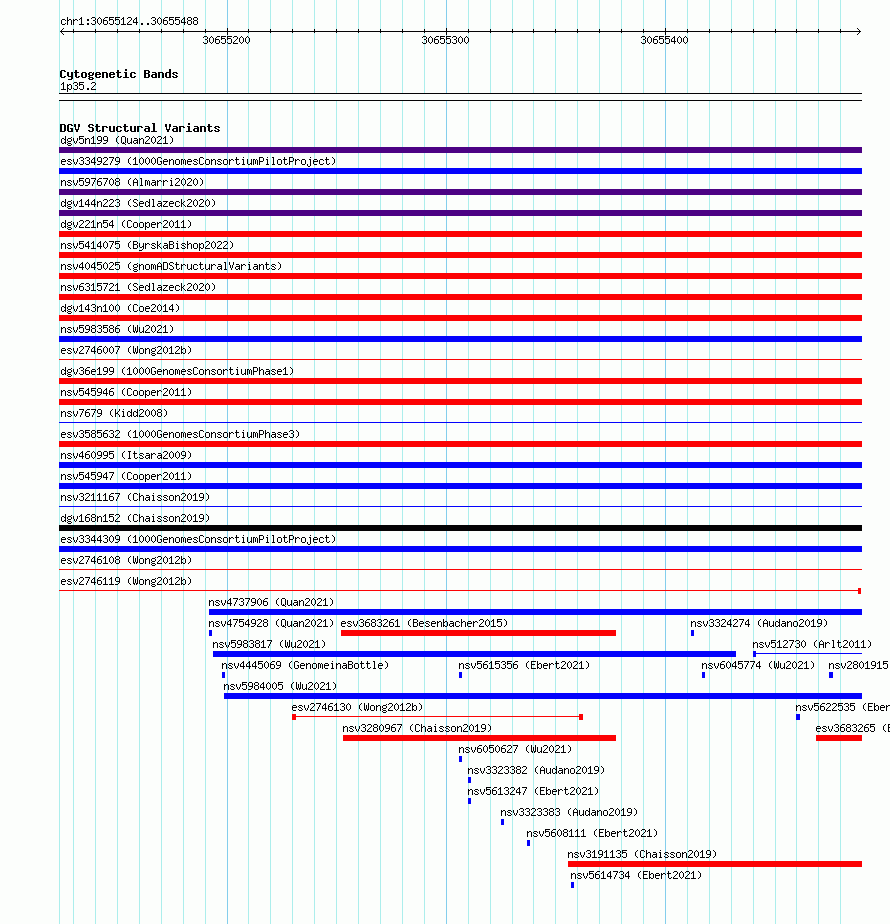Click nsv3323383 (Audano2019) label
This screenshot has width=890, height=924.
point(569,813)
